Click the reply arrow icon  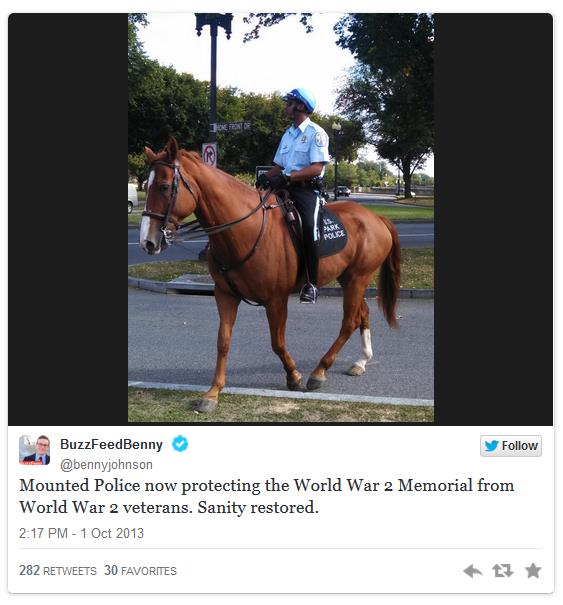(x=473, y=571)
